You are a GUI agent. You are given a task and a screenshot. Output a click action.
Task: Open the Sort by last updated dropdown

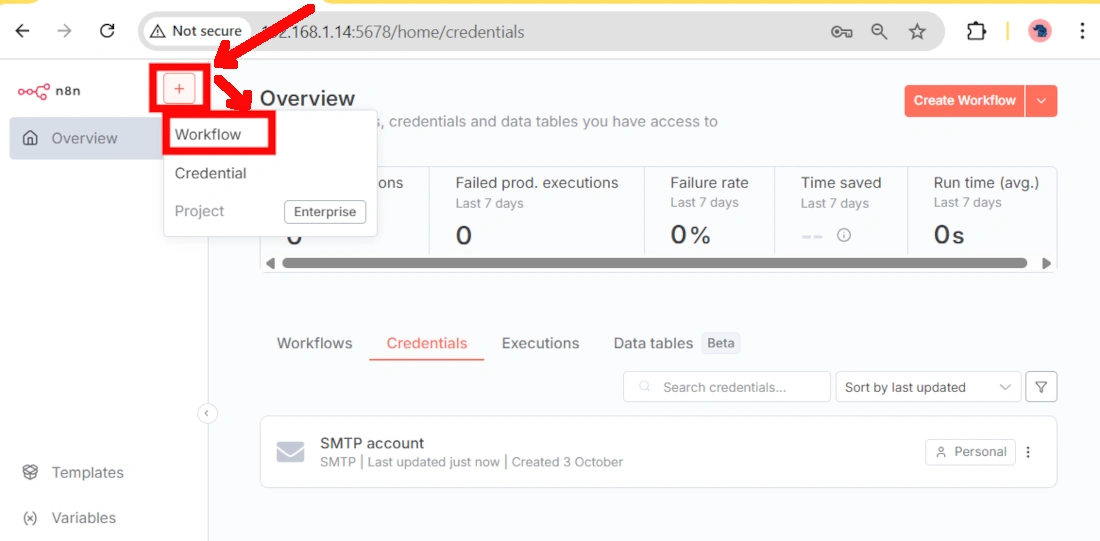927,387
